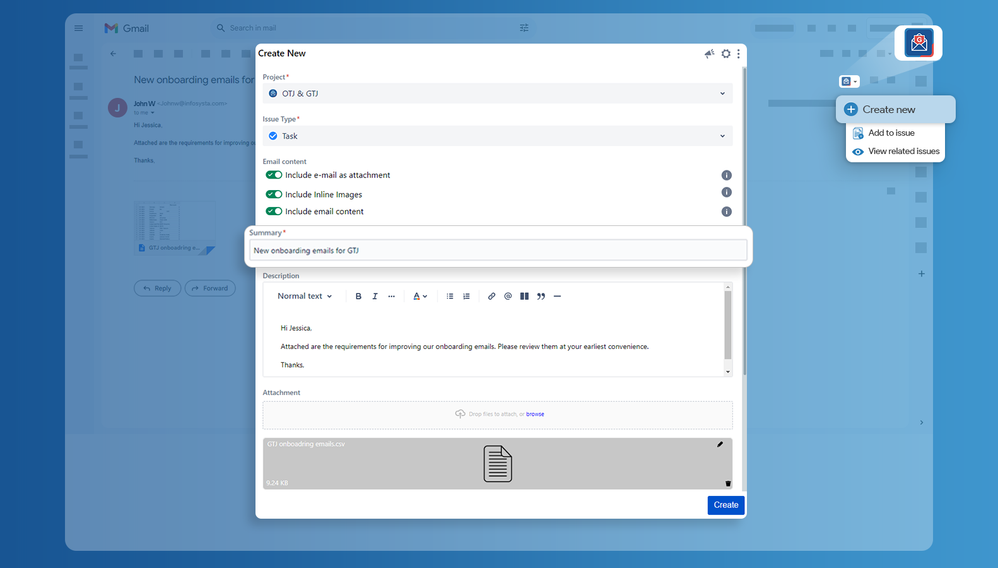Open the text color dropdown
998x568 pixels.
coord(420,296)
